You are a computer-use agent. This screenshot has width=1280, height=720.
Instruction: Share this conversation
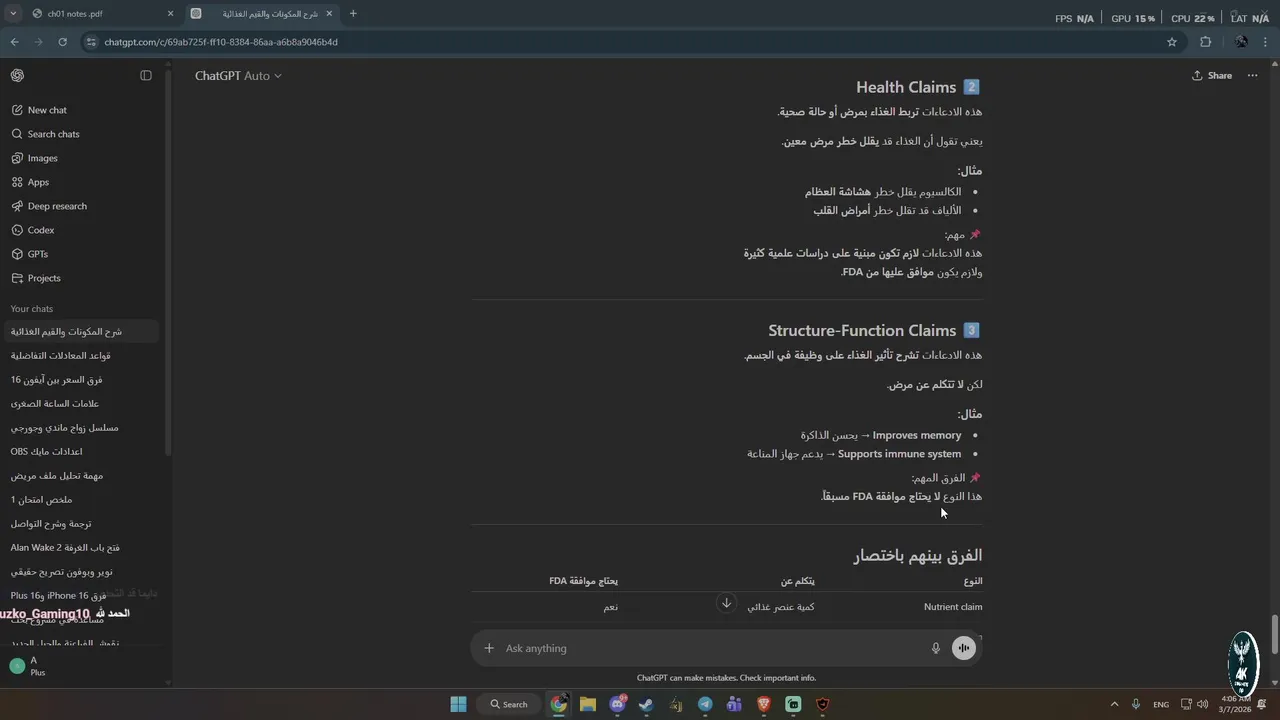coord(1212,76)
